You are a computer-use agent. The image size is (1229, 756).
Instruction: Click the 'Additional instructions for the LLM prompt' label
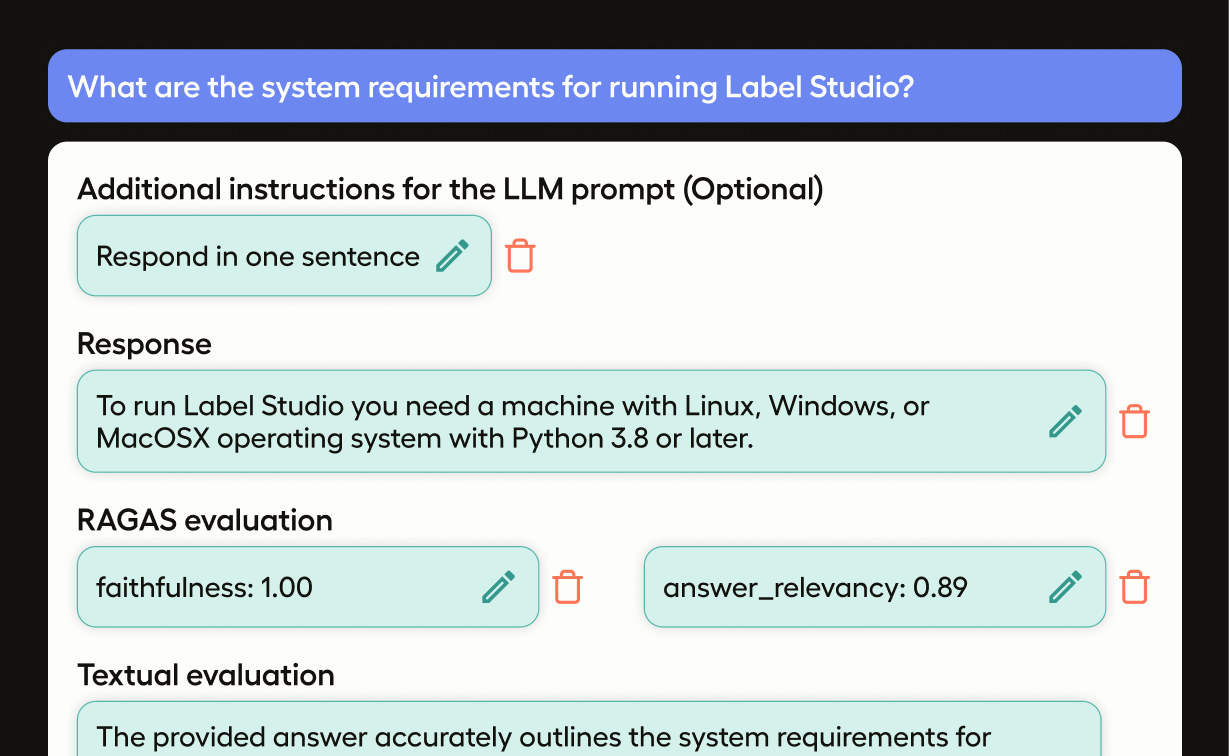(x=449, y=189)
